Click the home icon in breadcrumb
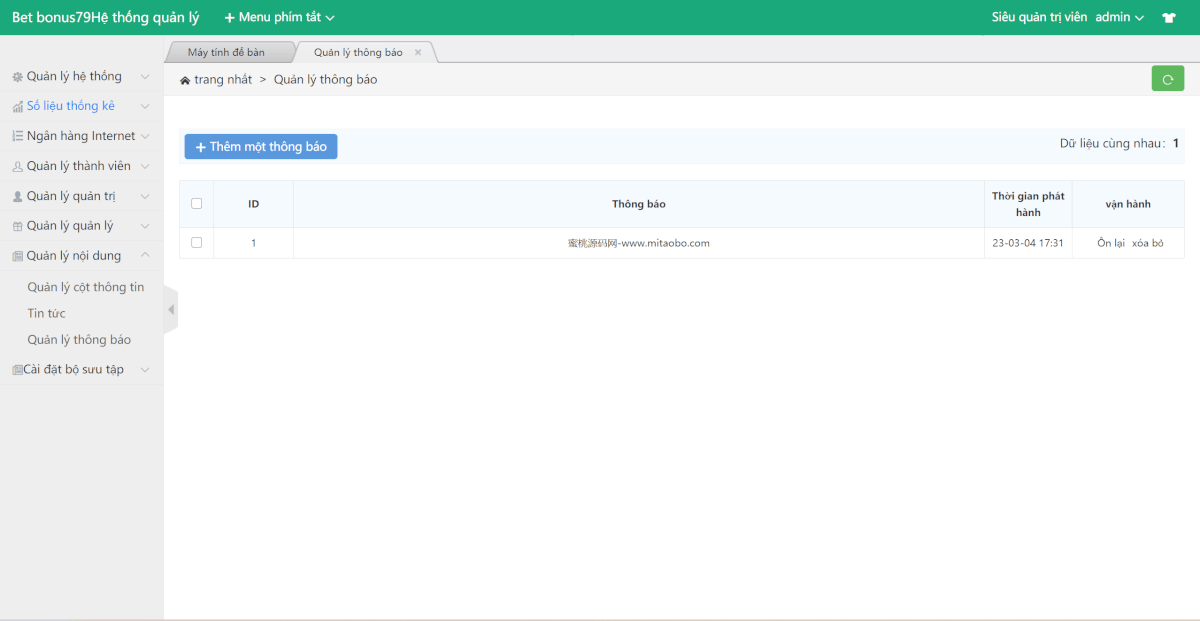The width and height of the screenshot is (1200, 621). coord(185,80)
